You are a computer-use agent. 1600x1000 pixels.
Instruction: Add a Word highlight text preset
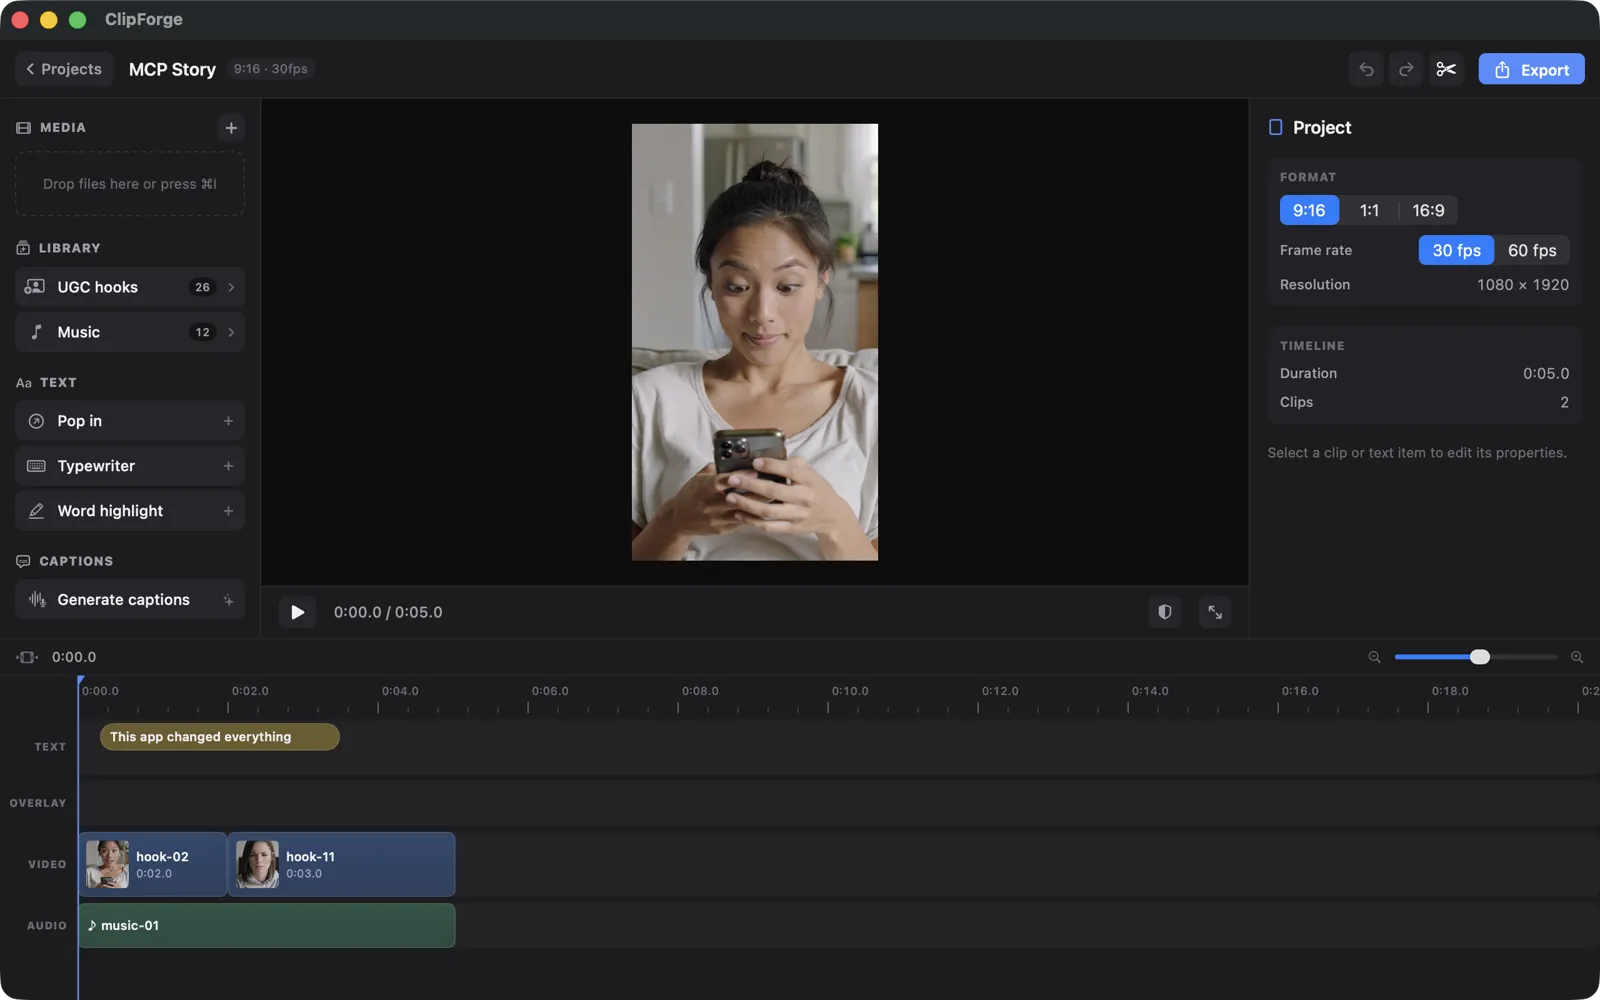click(x=130, y=511)
